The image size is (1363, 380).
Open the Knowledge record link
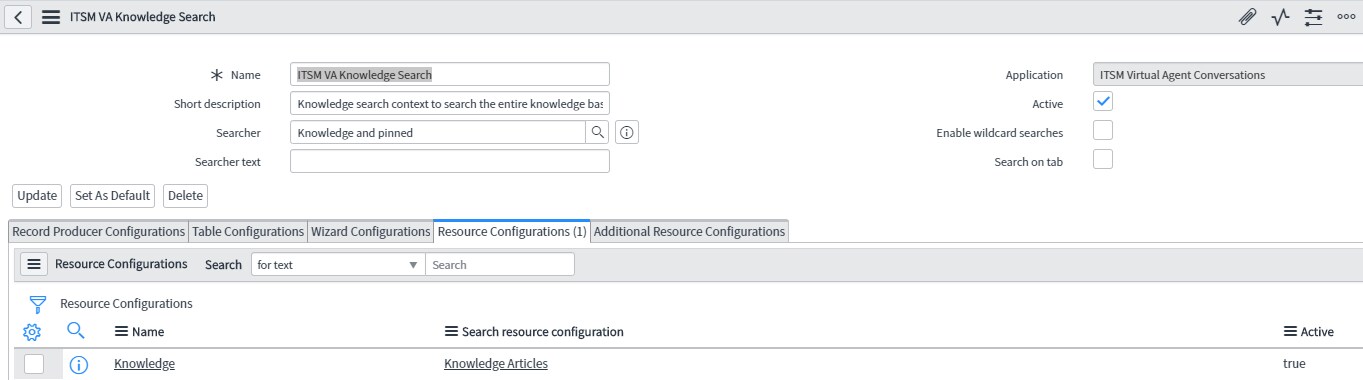(145, 364)
